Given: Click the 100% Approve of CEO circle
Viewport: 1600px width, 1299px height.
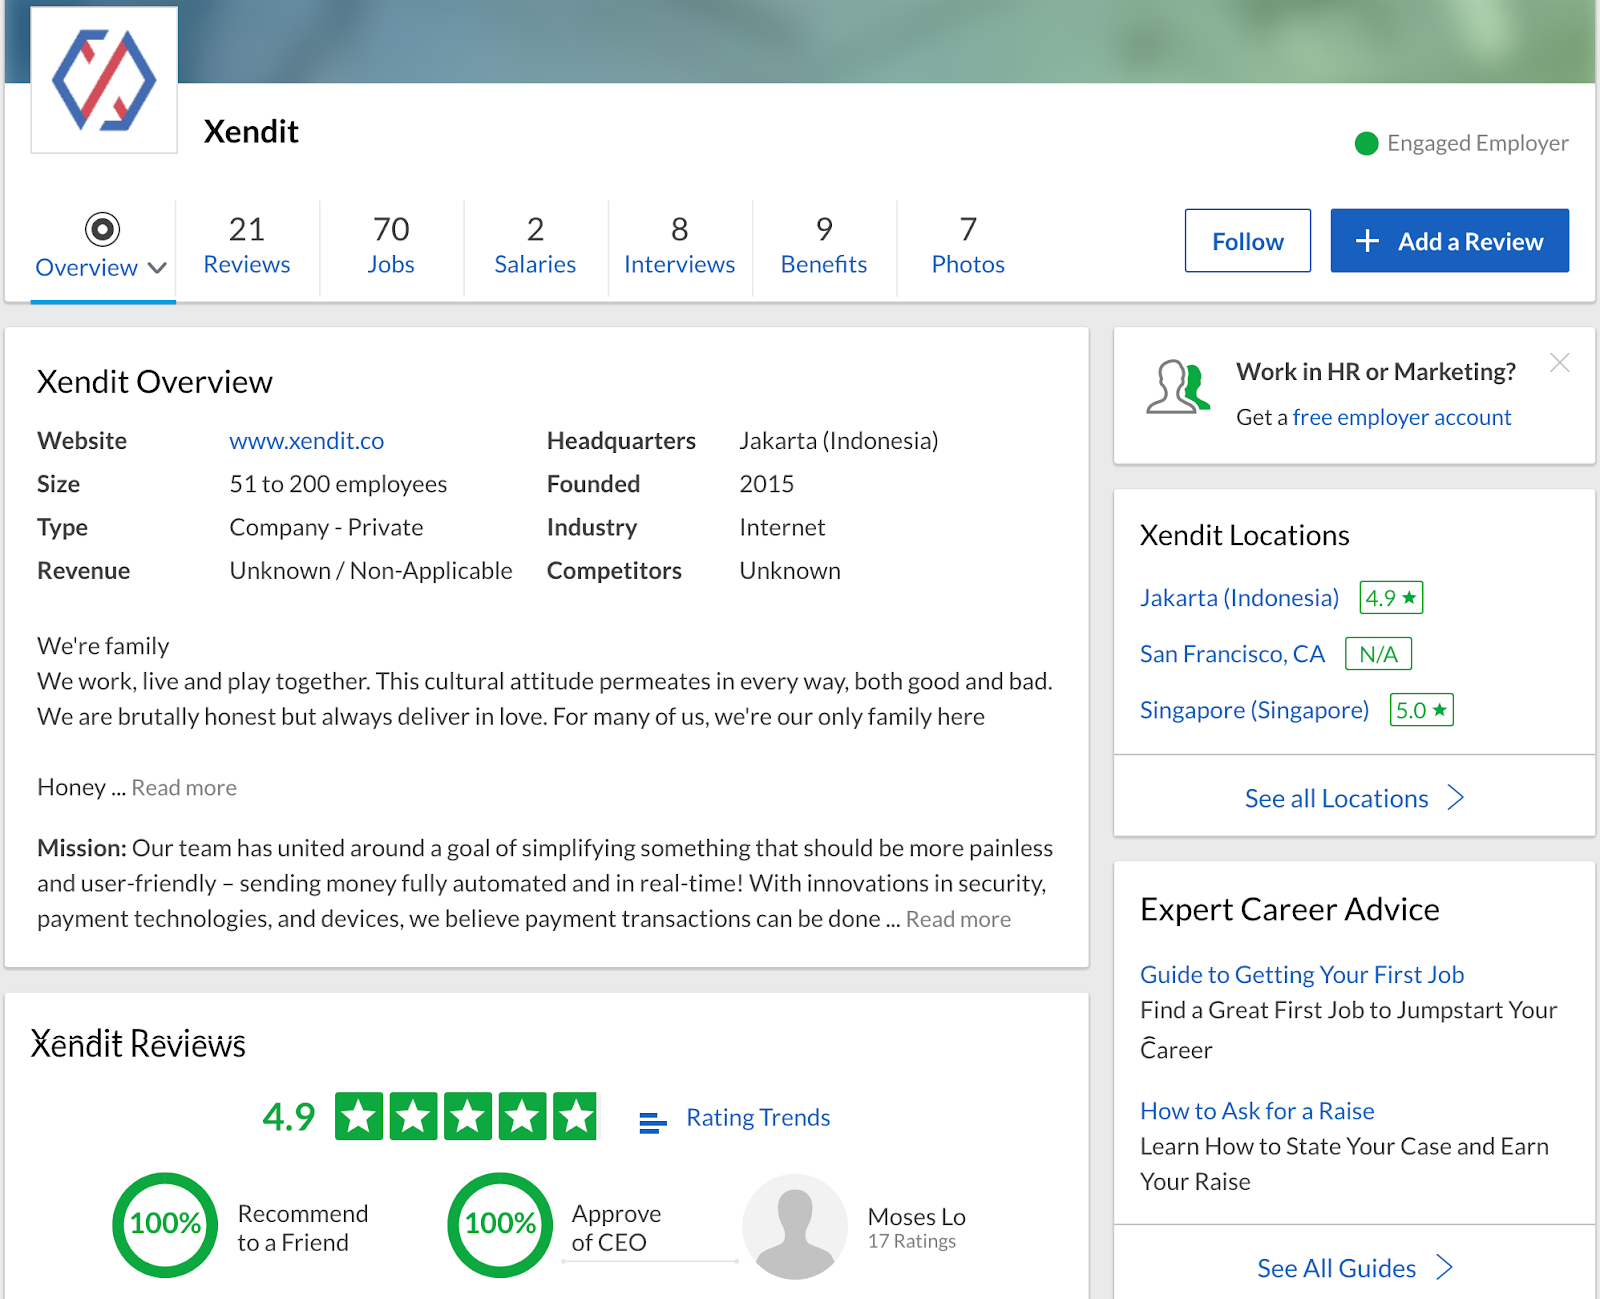Looking at the screenshot, I should click(x=500, y=1224).
